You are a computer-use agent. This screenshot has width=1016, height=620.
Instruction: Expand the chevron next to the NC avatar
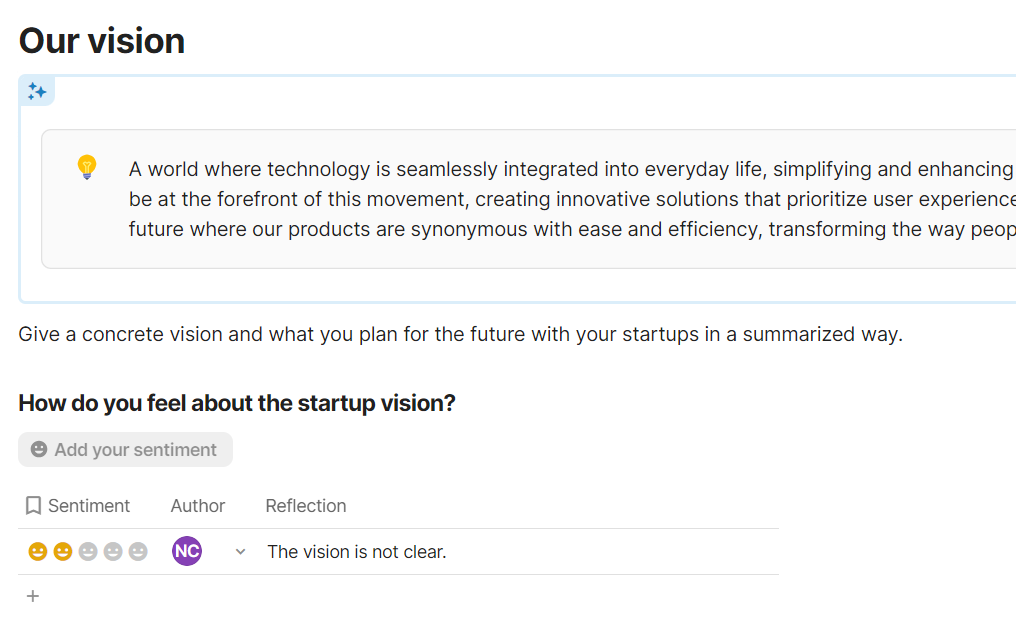pyautogui.click(x=240, y=552)
